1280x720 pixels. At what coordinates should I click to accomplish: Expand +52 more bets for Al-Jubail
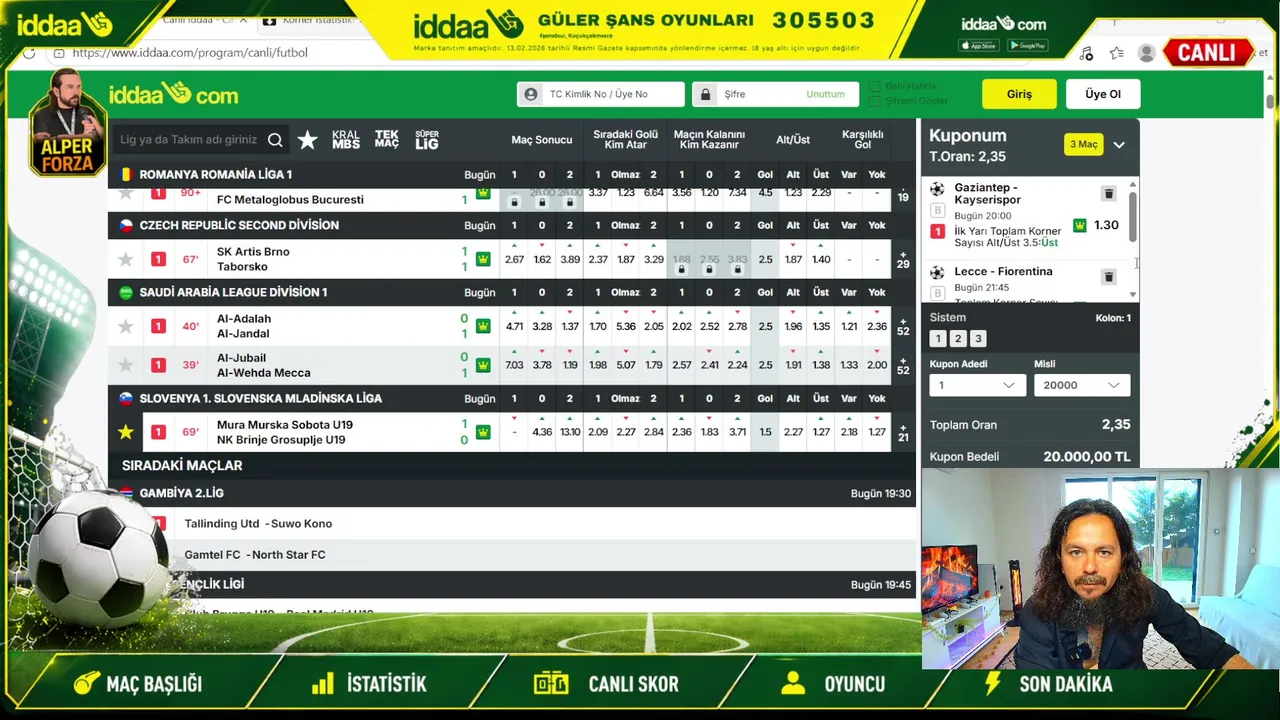tap(903, 365)
